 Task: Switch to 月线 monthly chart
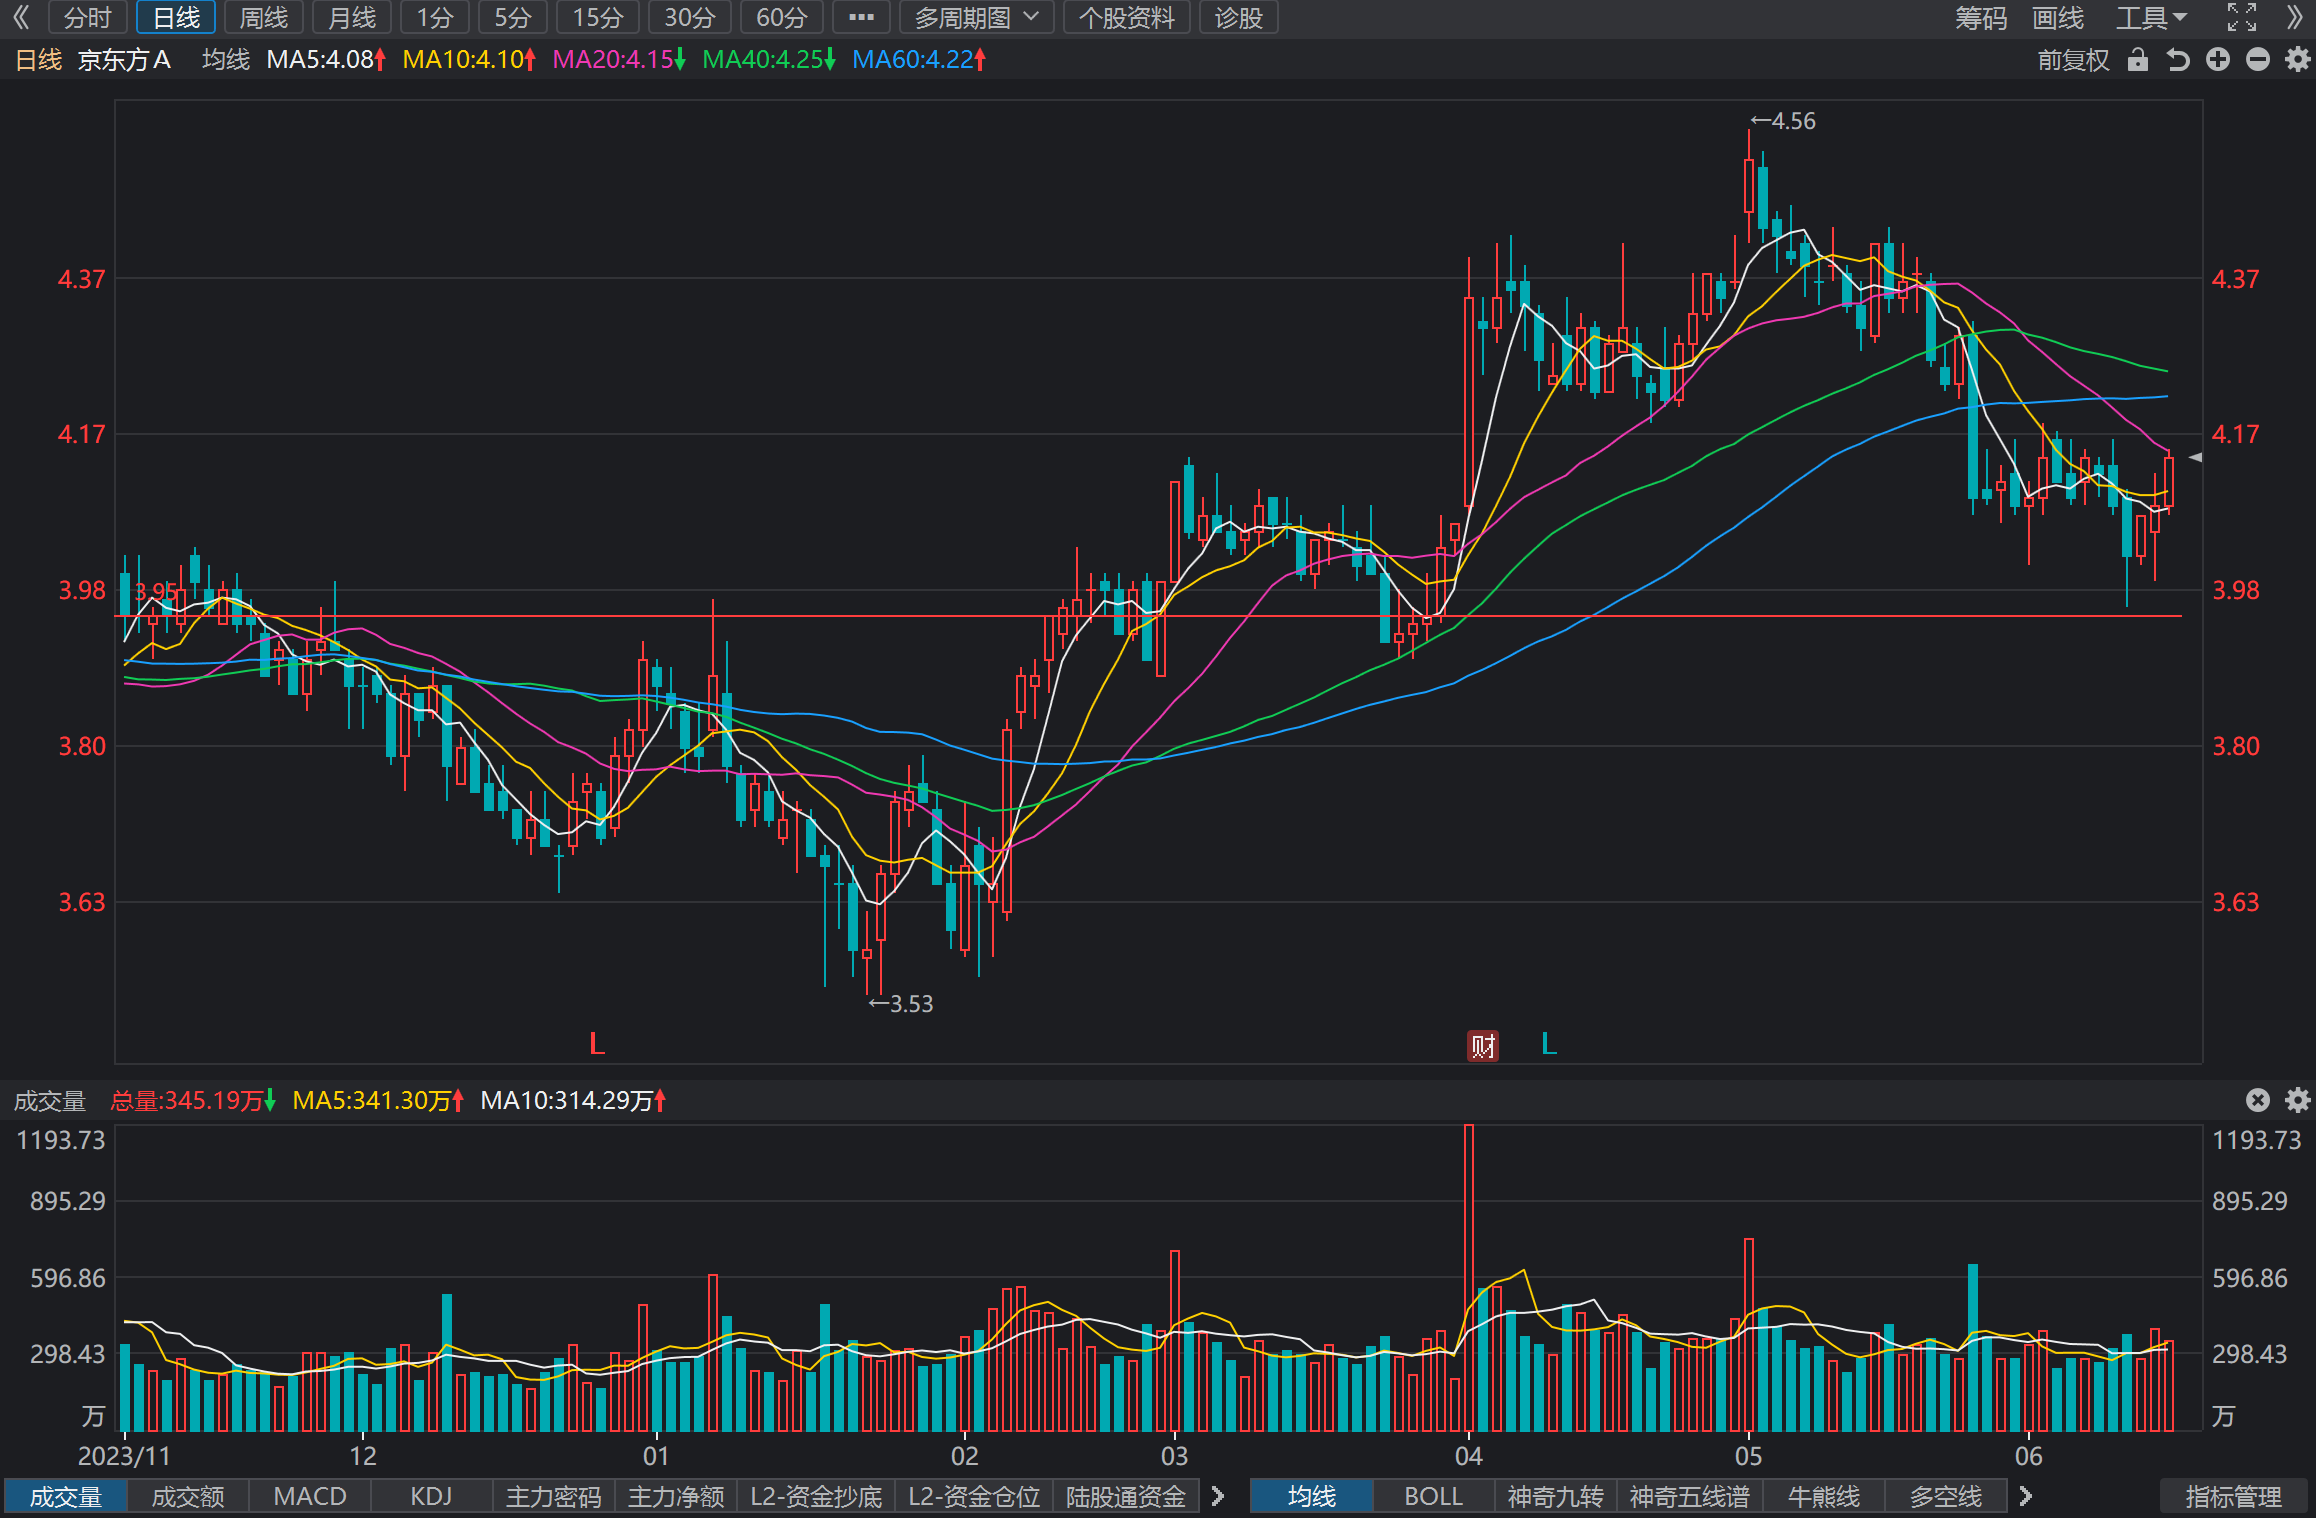pos(352,17)
